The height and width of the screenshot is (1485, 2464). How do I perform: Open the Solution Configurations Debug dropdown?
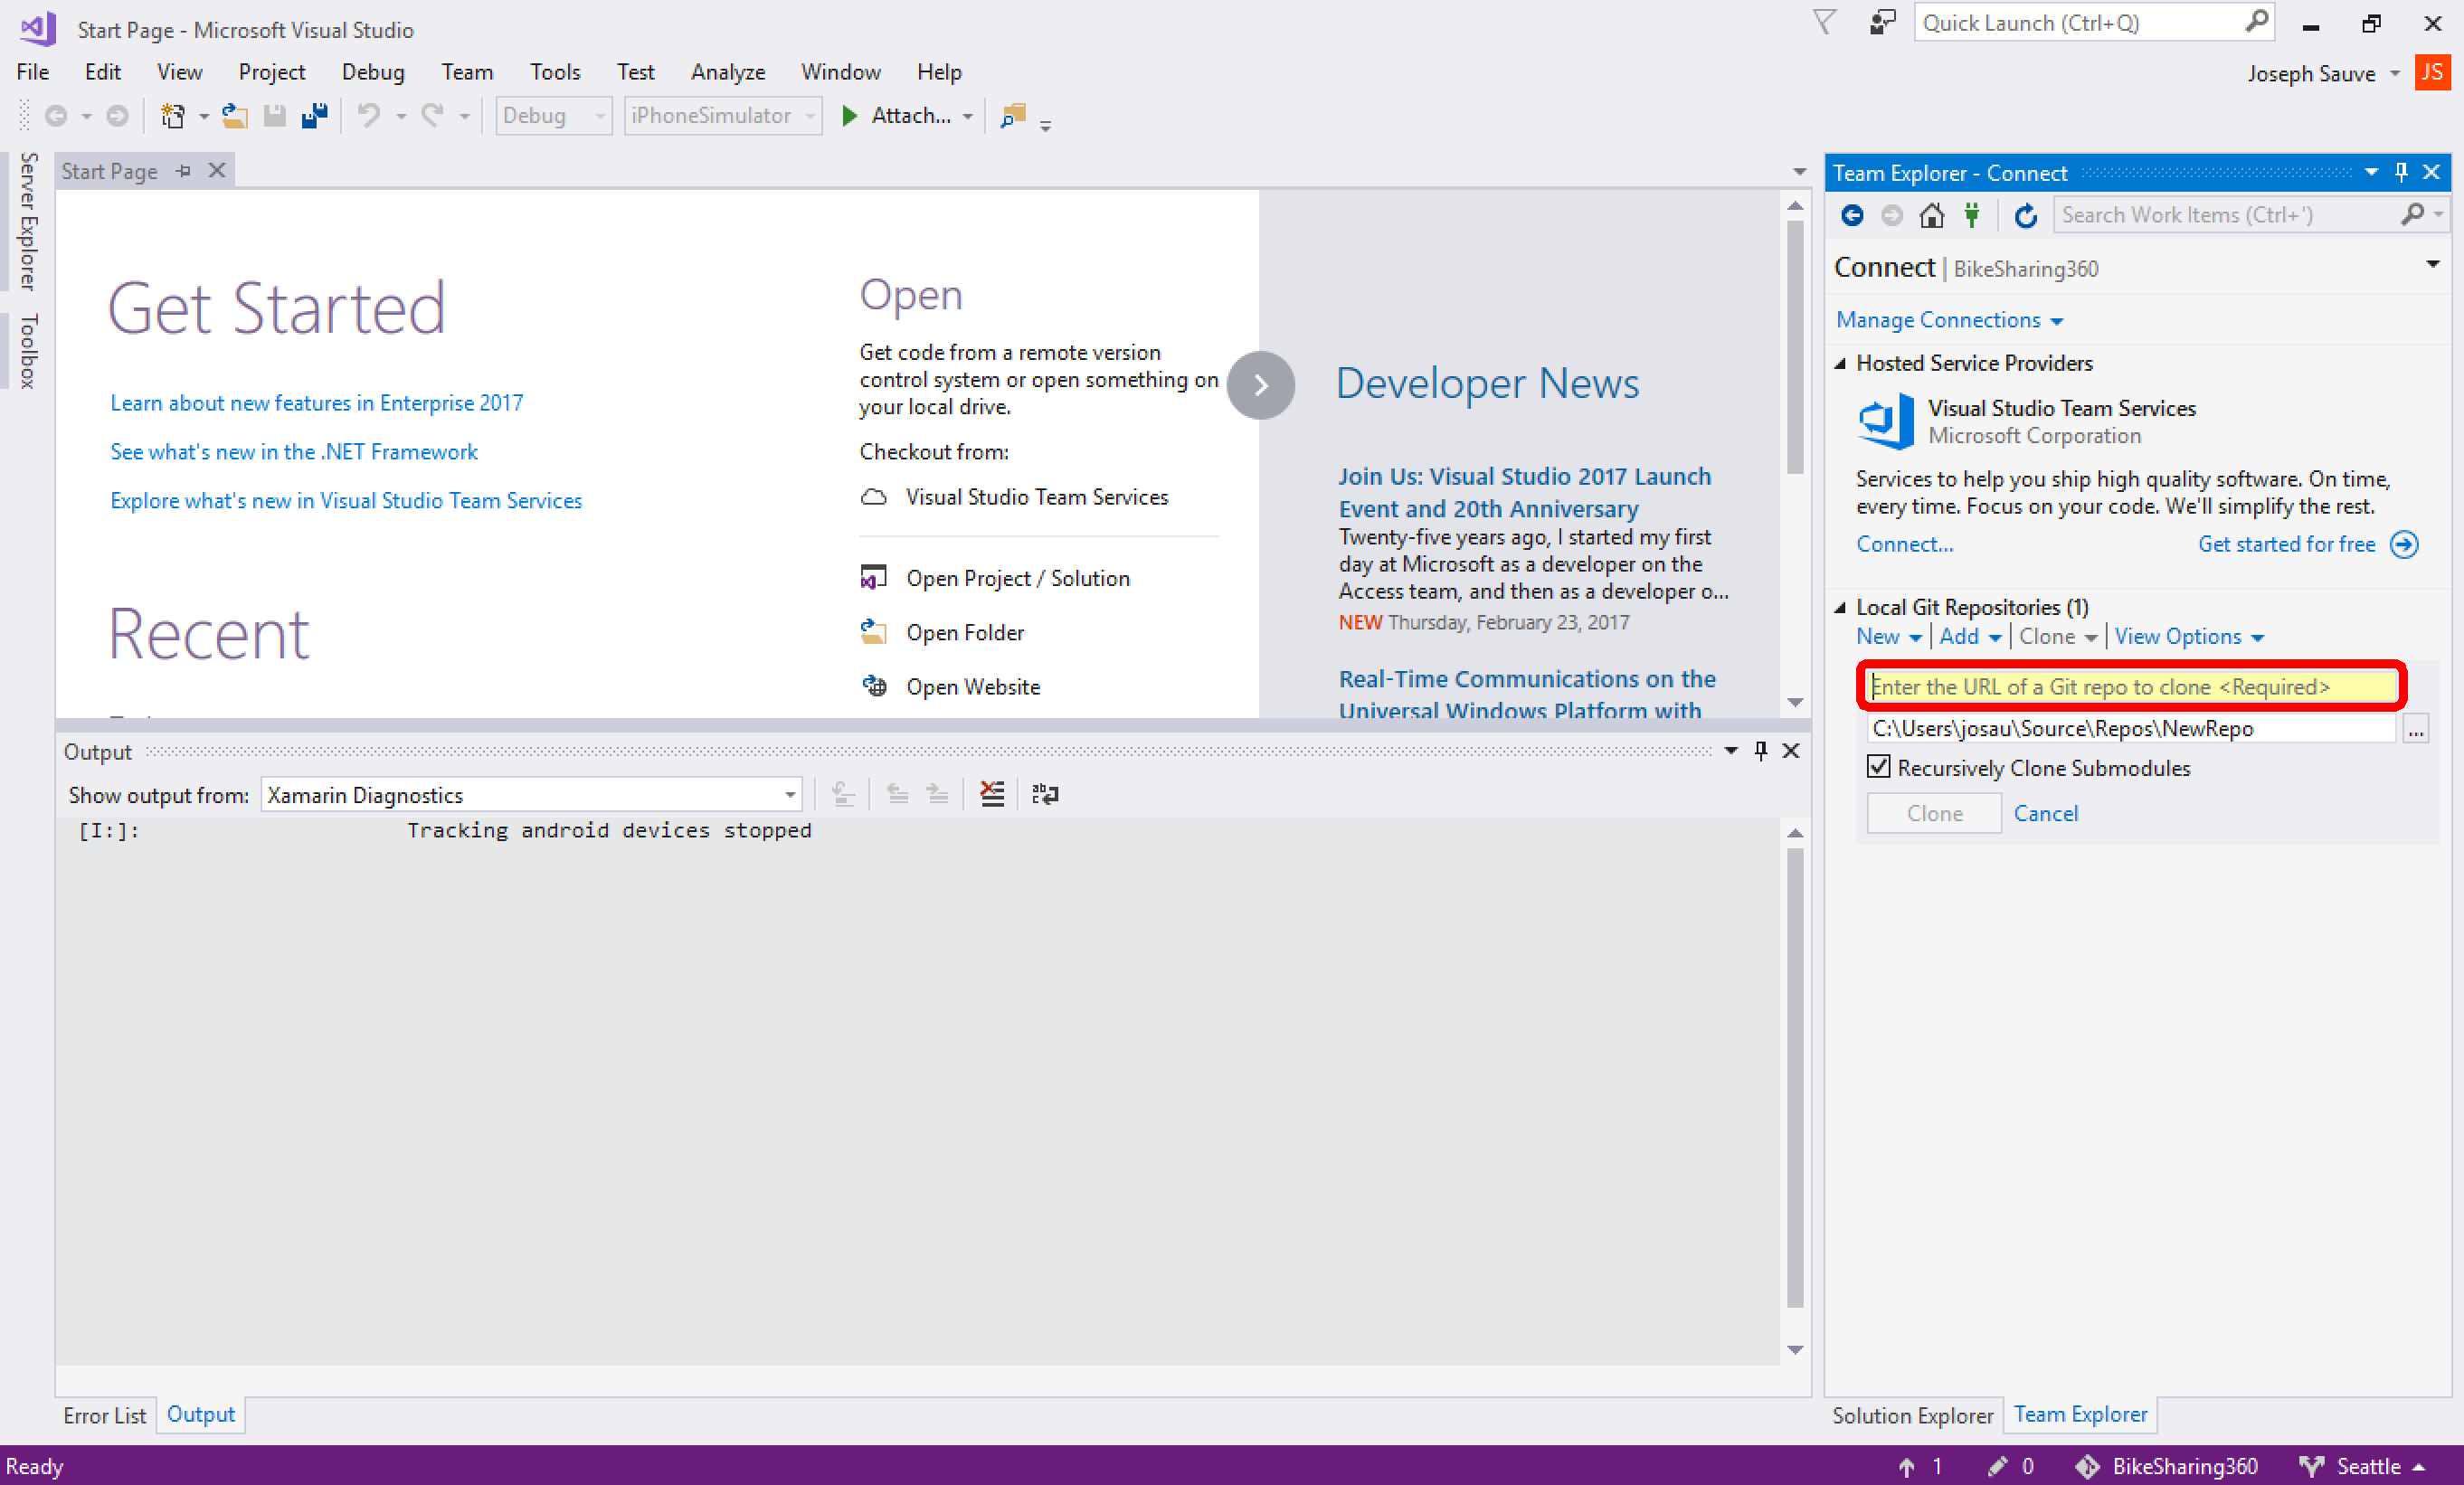[554, 116]
